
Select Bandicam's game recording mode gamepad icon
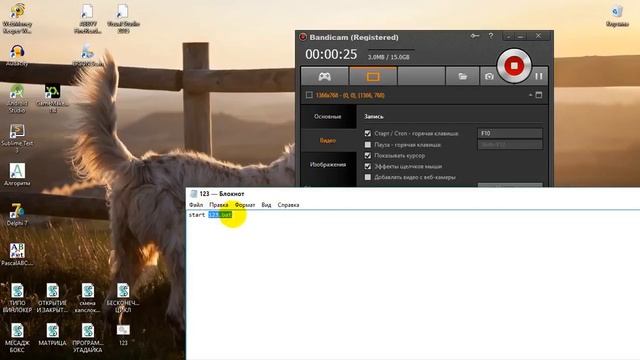tap(324, 76)
